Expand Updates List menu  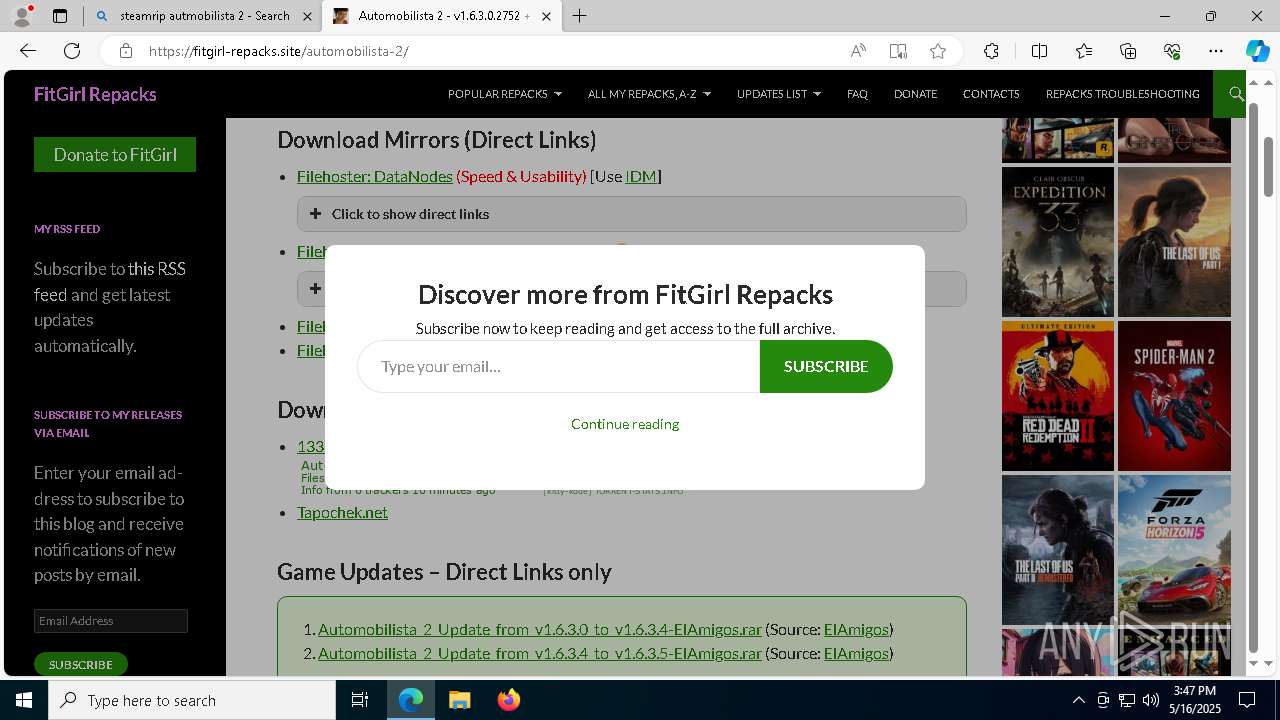(x=778, y=94)
